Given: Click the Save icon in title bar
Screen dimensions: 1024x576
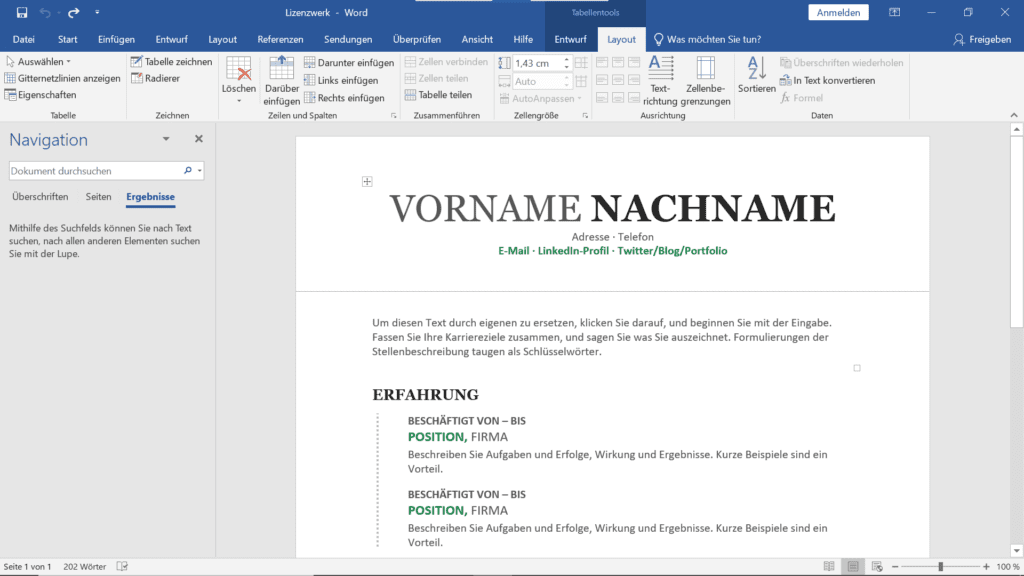Looking at the screenshot, I should pos(21,13).
